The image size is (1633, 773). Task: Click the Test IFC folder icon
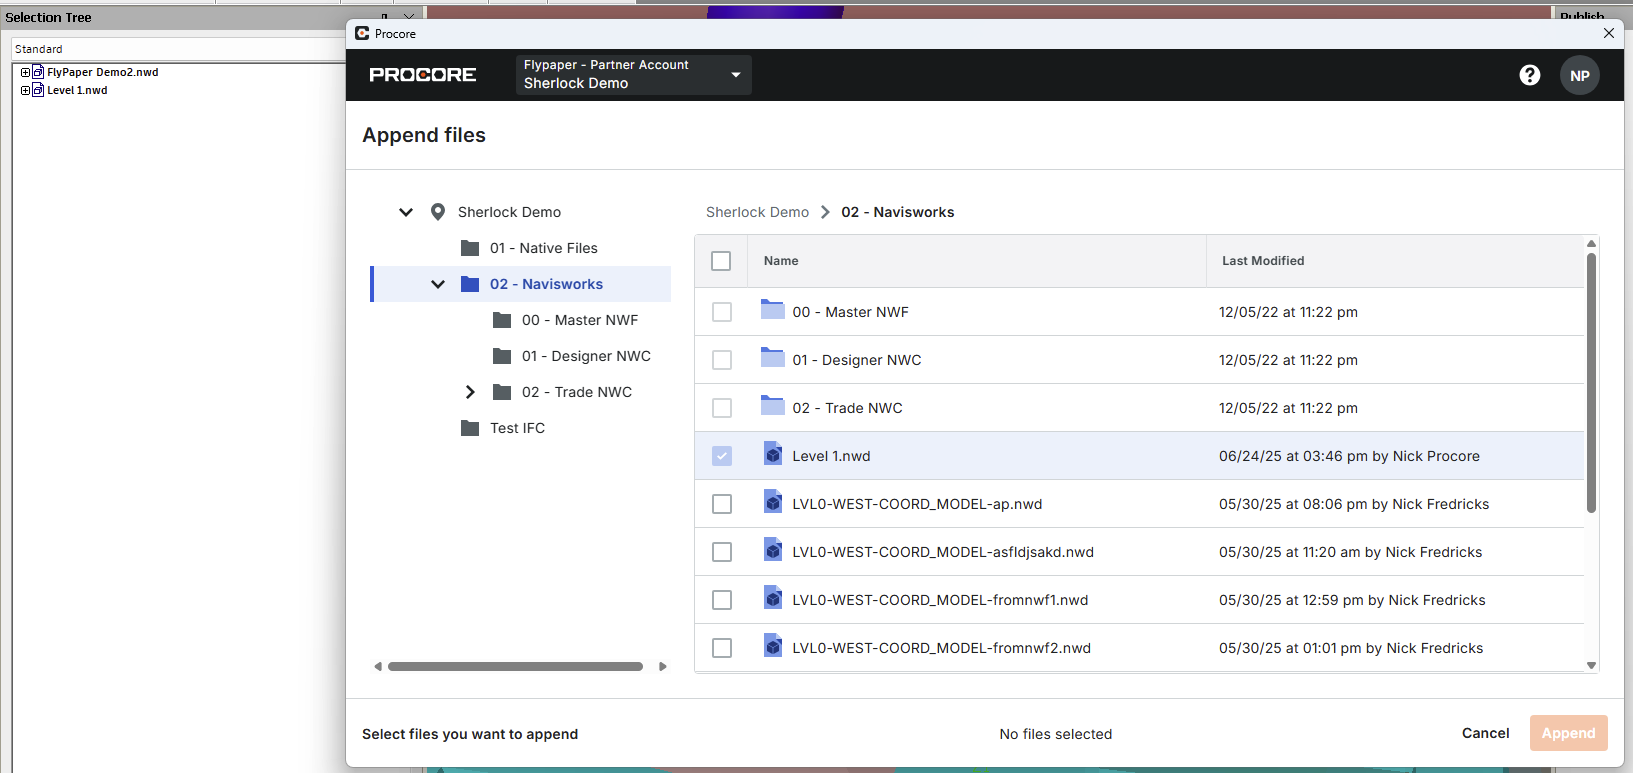click(470, 428)
